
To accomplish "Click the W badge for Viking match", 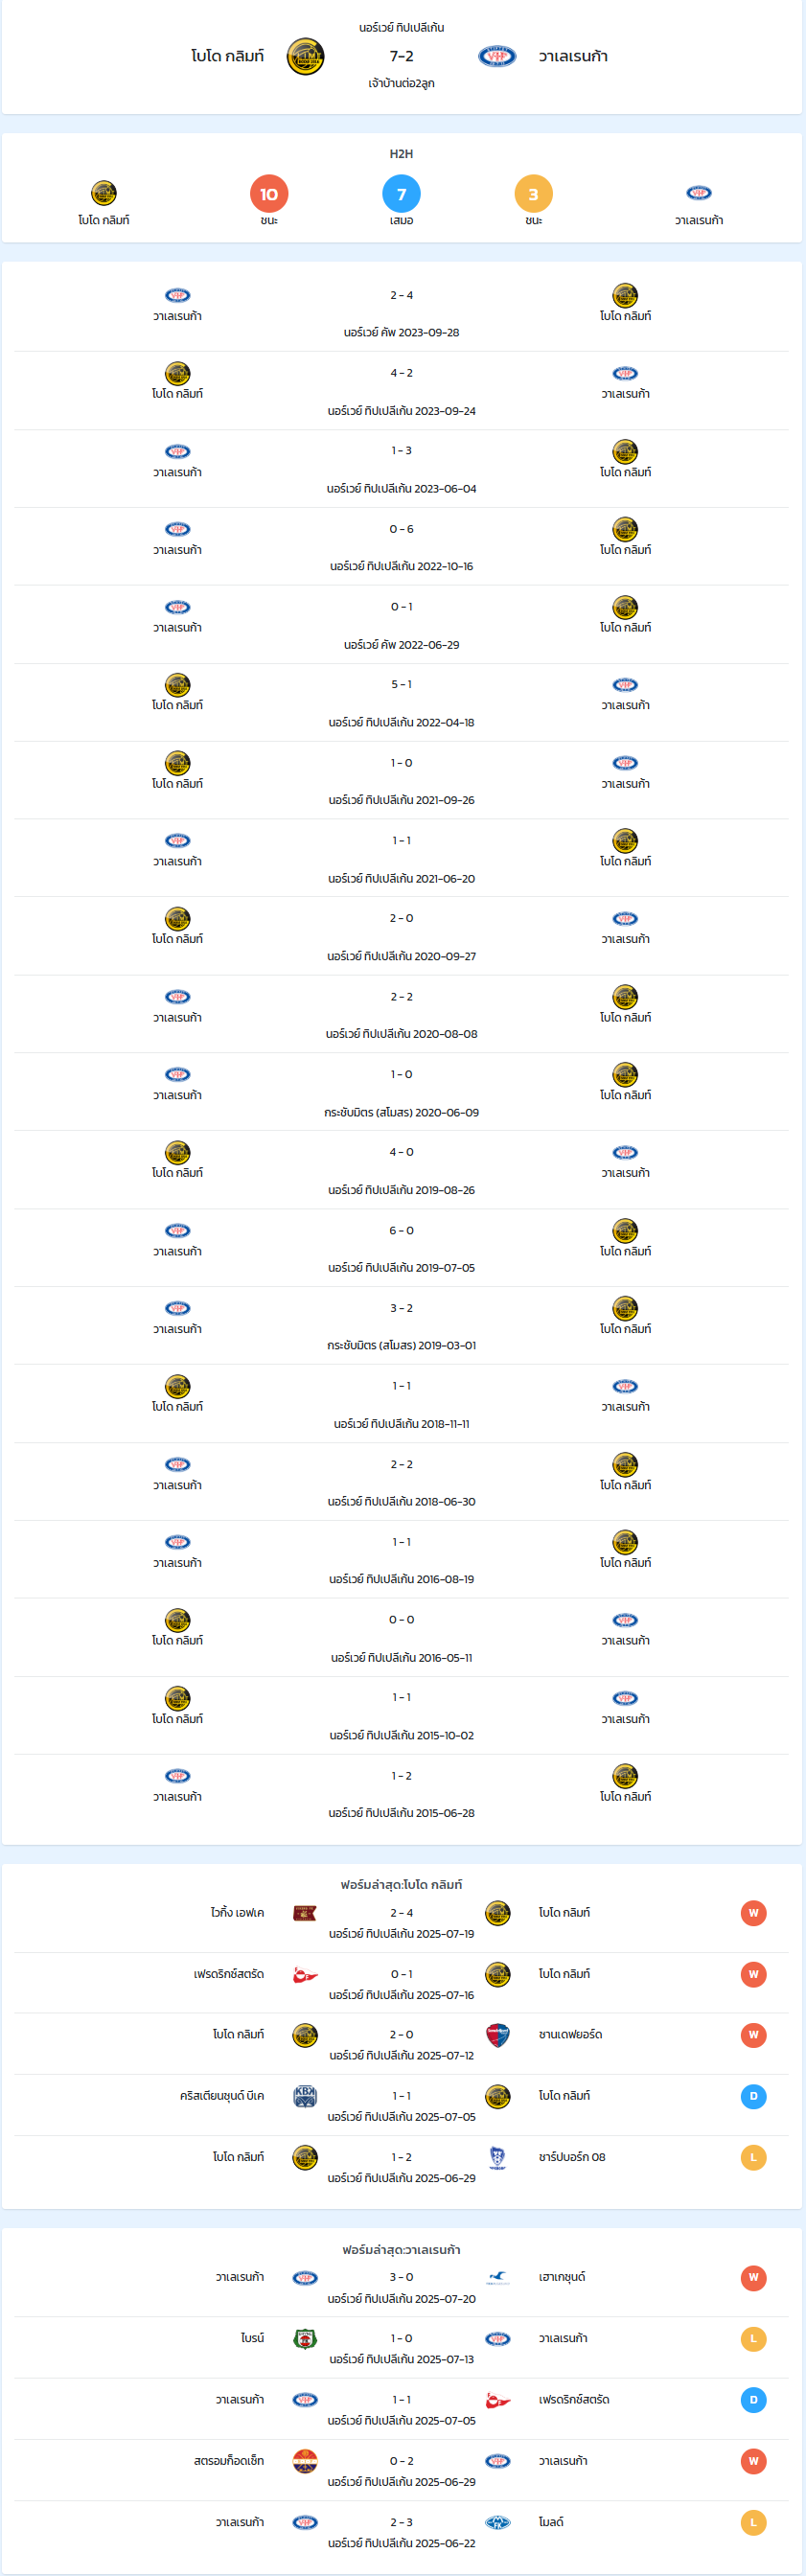I will [x=753, y=1913].
